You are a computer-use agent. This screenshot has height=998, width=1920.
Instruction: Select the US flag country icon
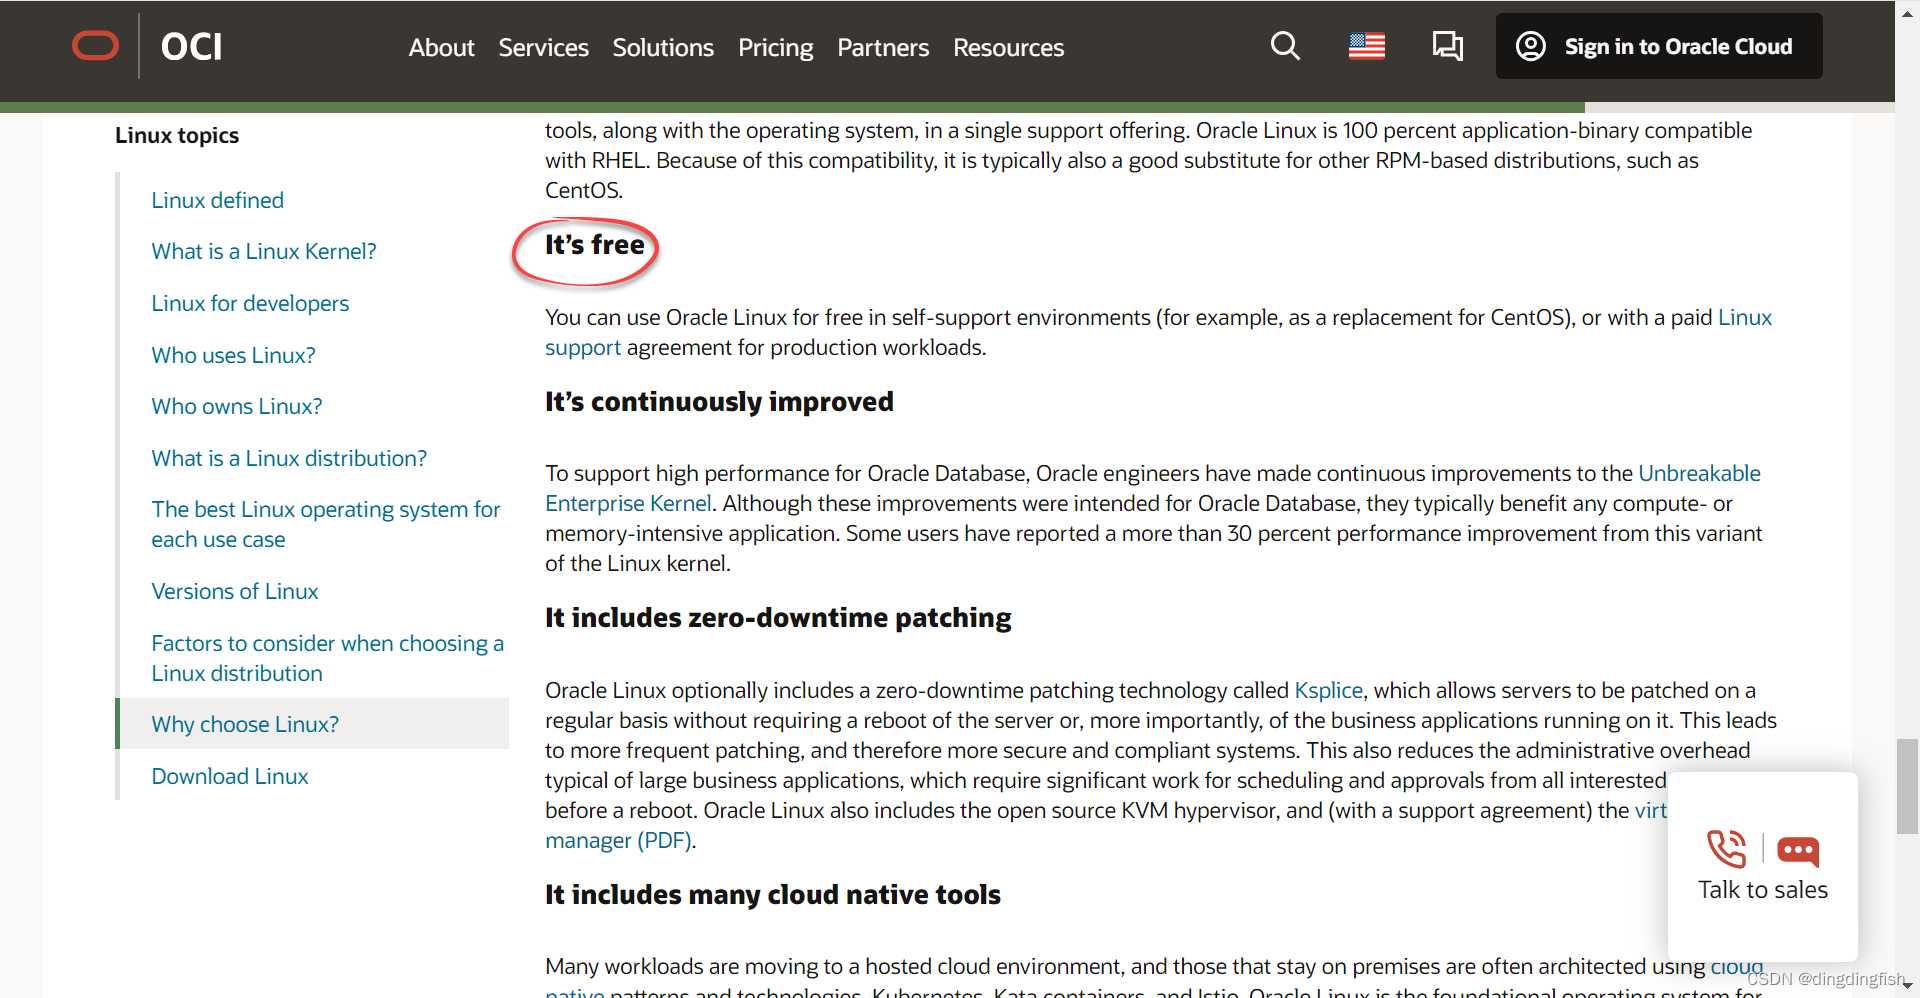1366,46
